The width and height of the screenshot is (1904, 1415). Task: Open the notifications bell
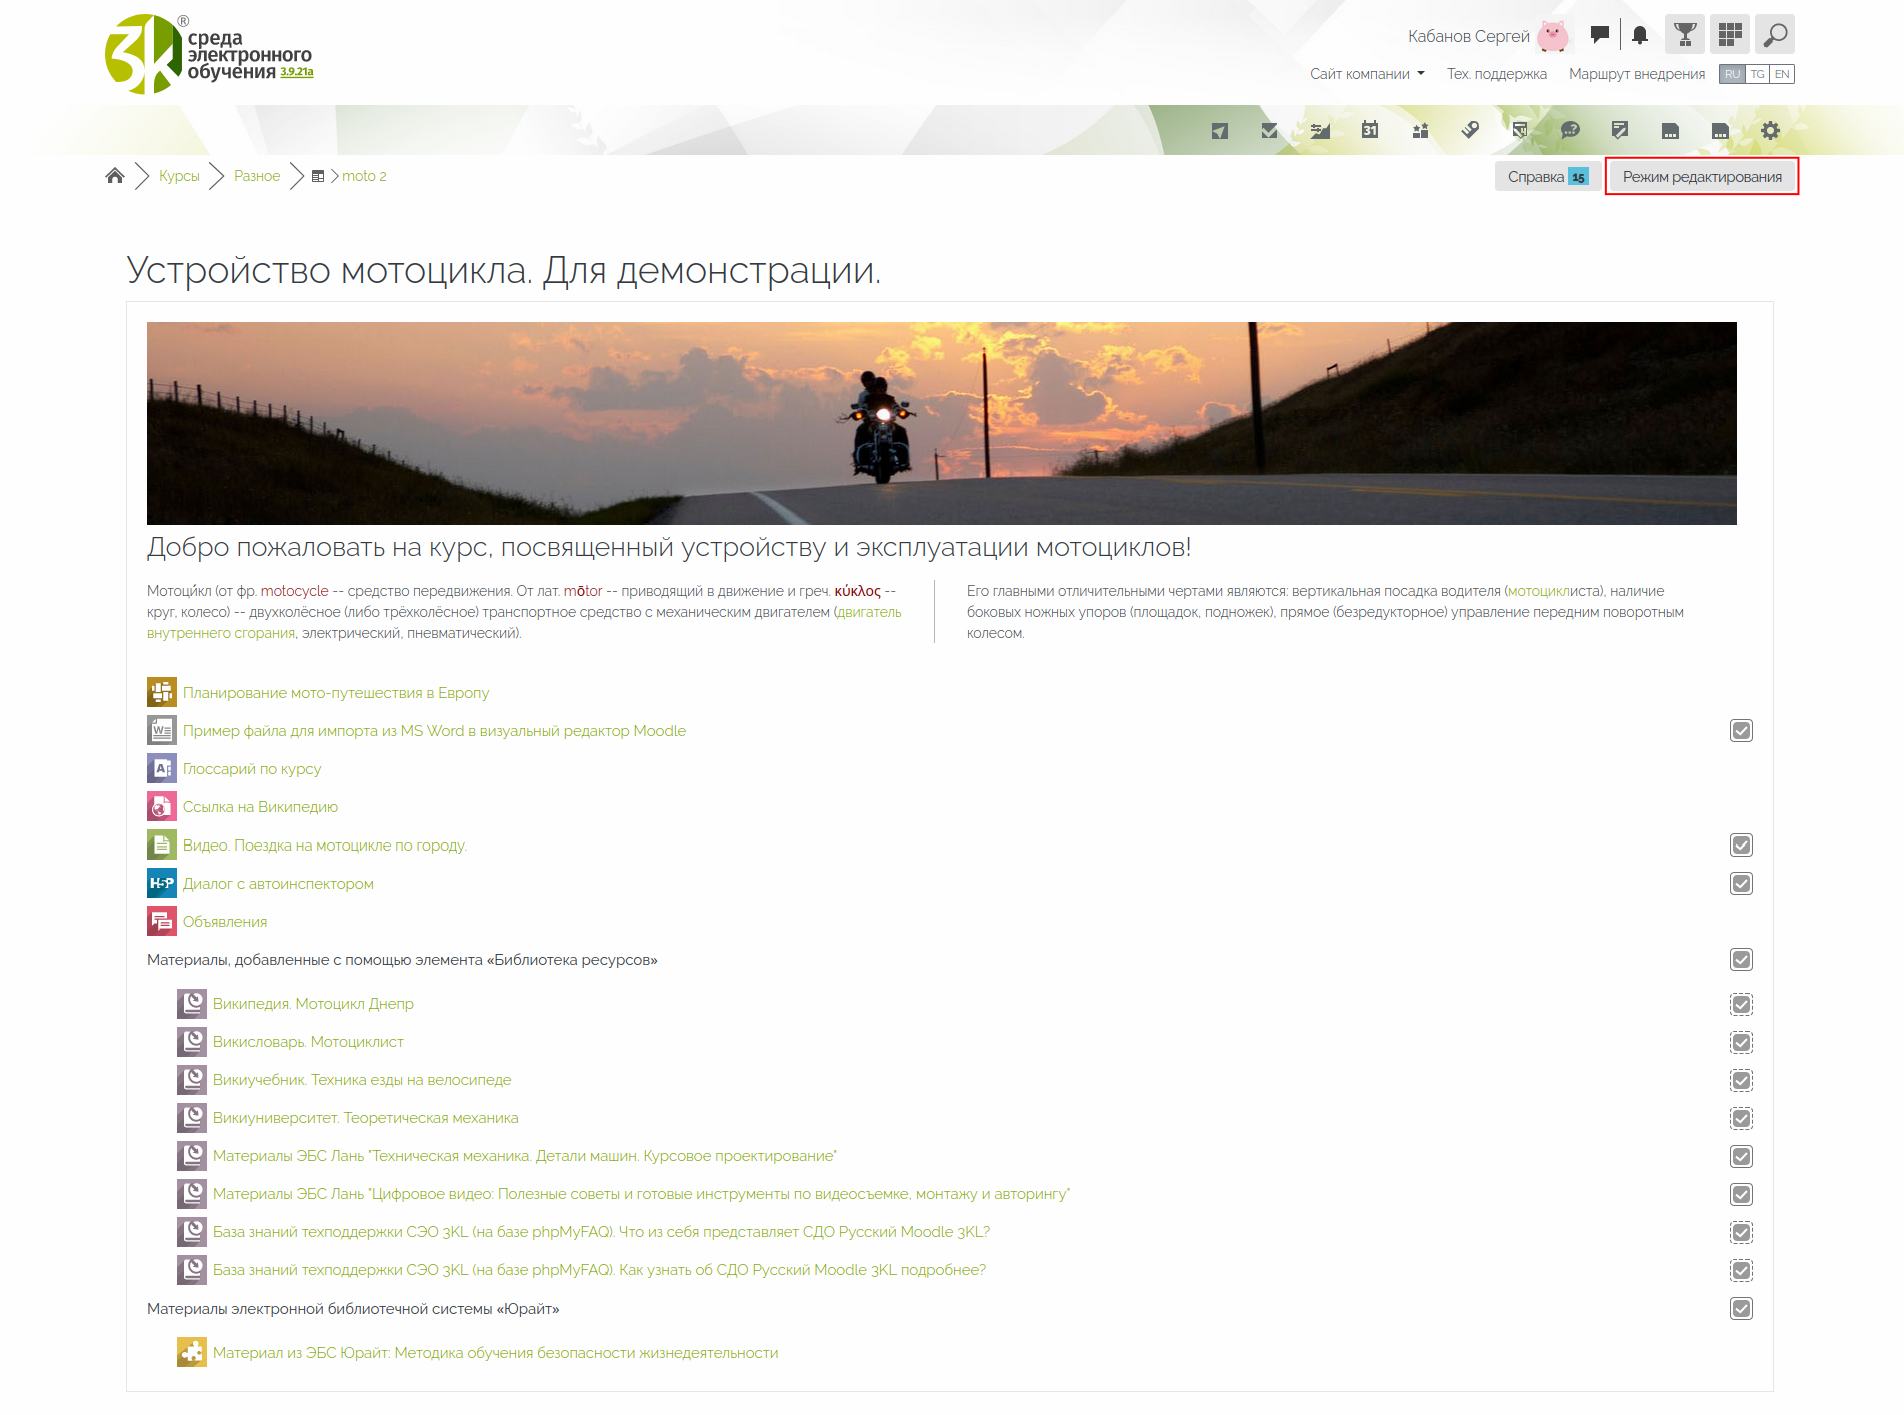(1640, 35)
